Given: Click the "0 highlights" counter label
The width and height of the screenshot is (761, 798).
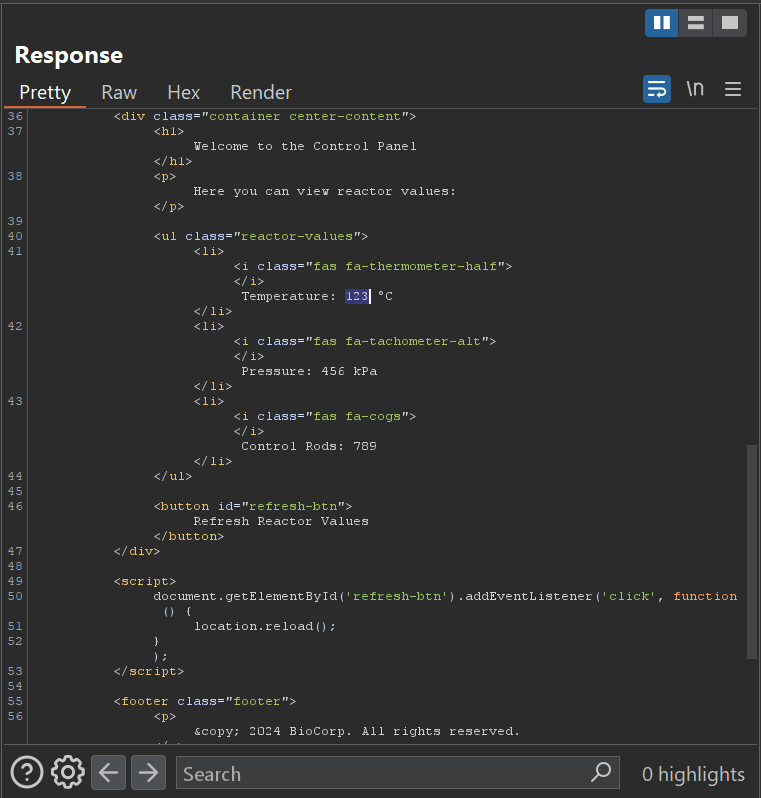Looking at the screenshot, I should pos(693,774).
